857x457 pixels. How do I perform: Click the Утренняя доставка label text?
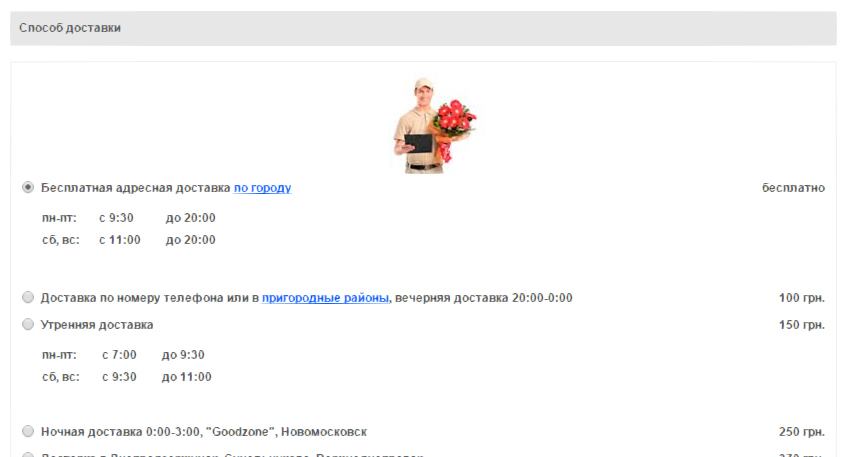[x=97, y=325]
